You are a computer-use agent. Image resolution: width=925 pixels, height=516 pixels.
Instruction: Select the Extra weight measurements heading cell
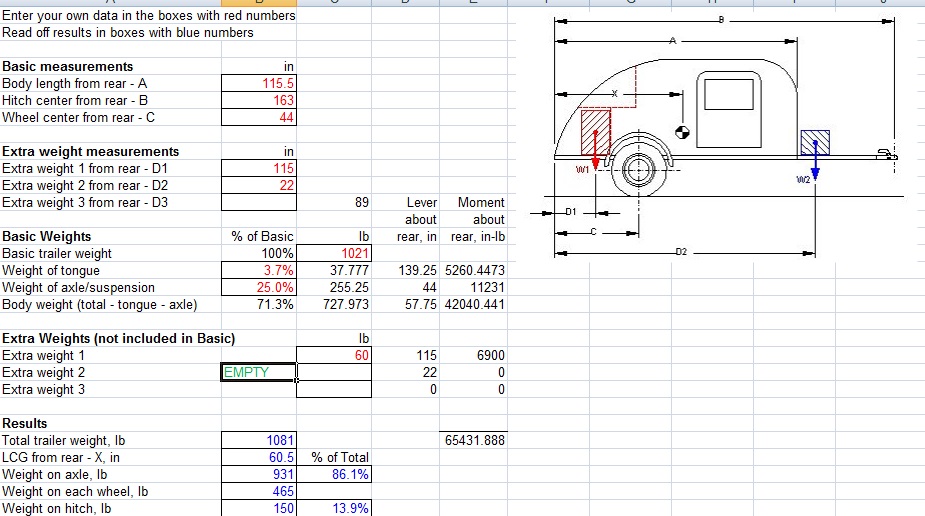[x=111, y=151]
